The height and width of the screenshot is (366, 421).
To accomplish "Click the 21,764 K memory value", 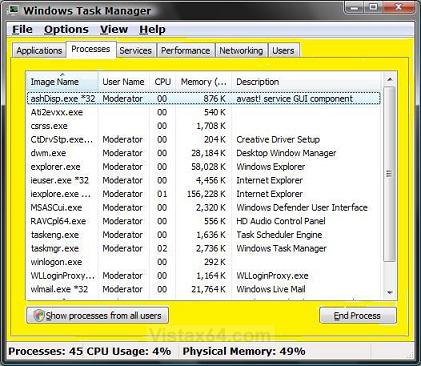I will coord(209,289).
